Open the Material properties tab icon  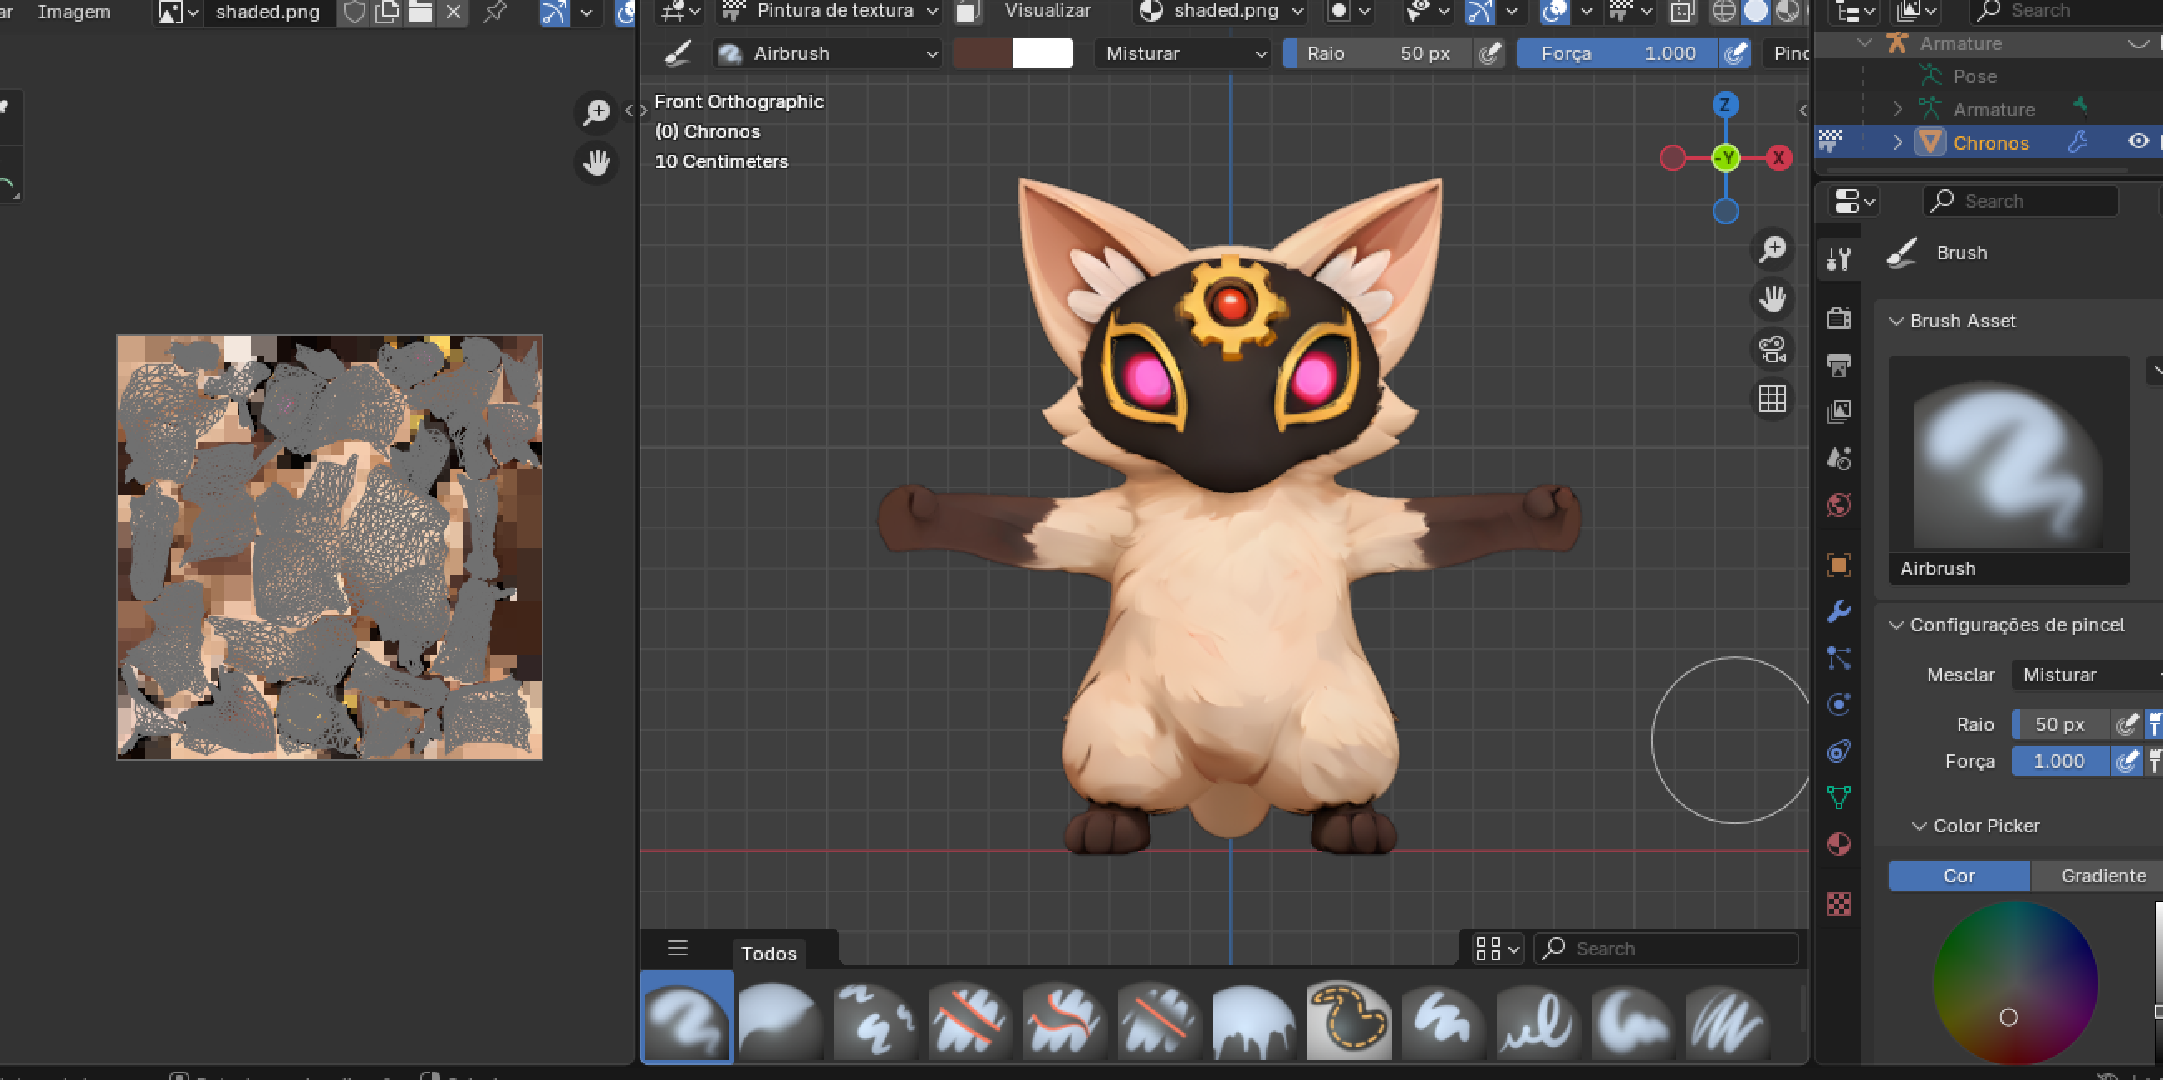pyautogui.click(x=1838, y=844)
